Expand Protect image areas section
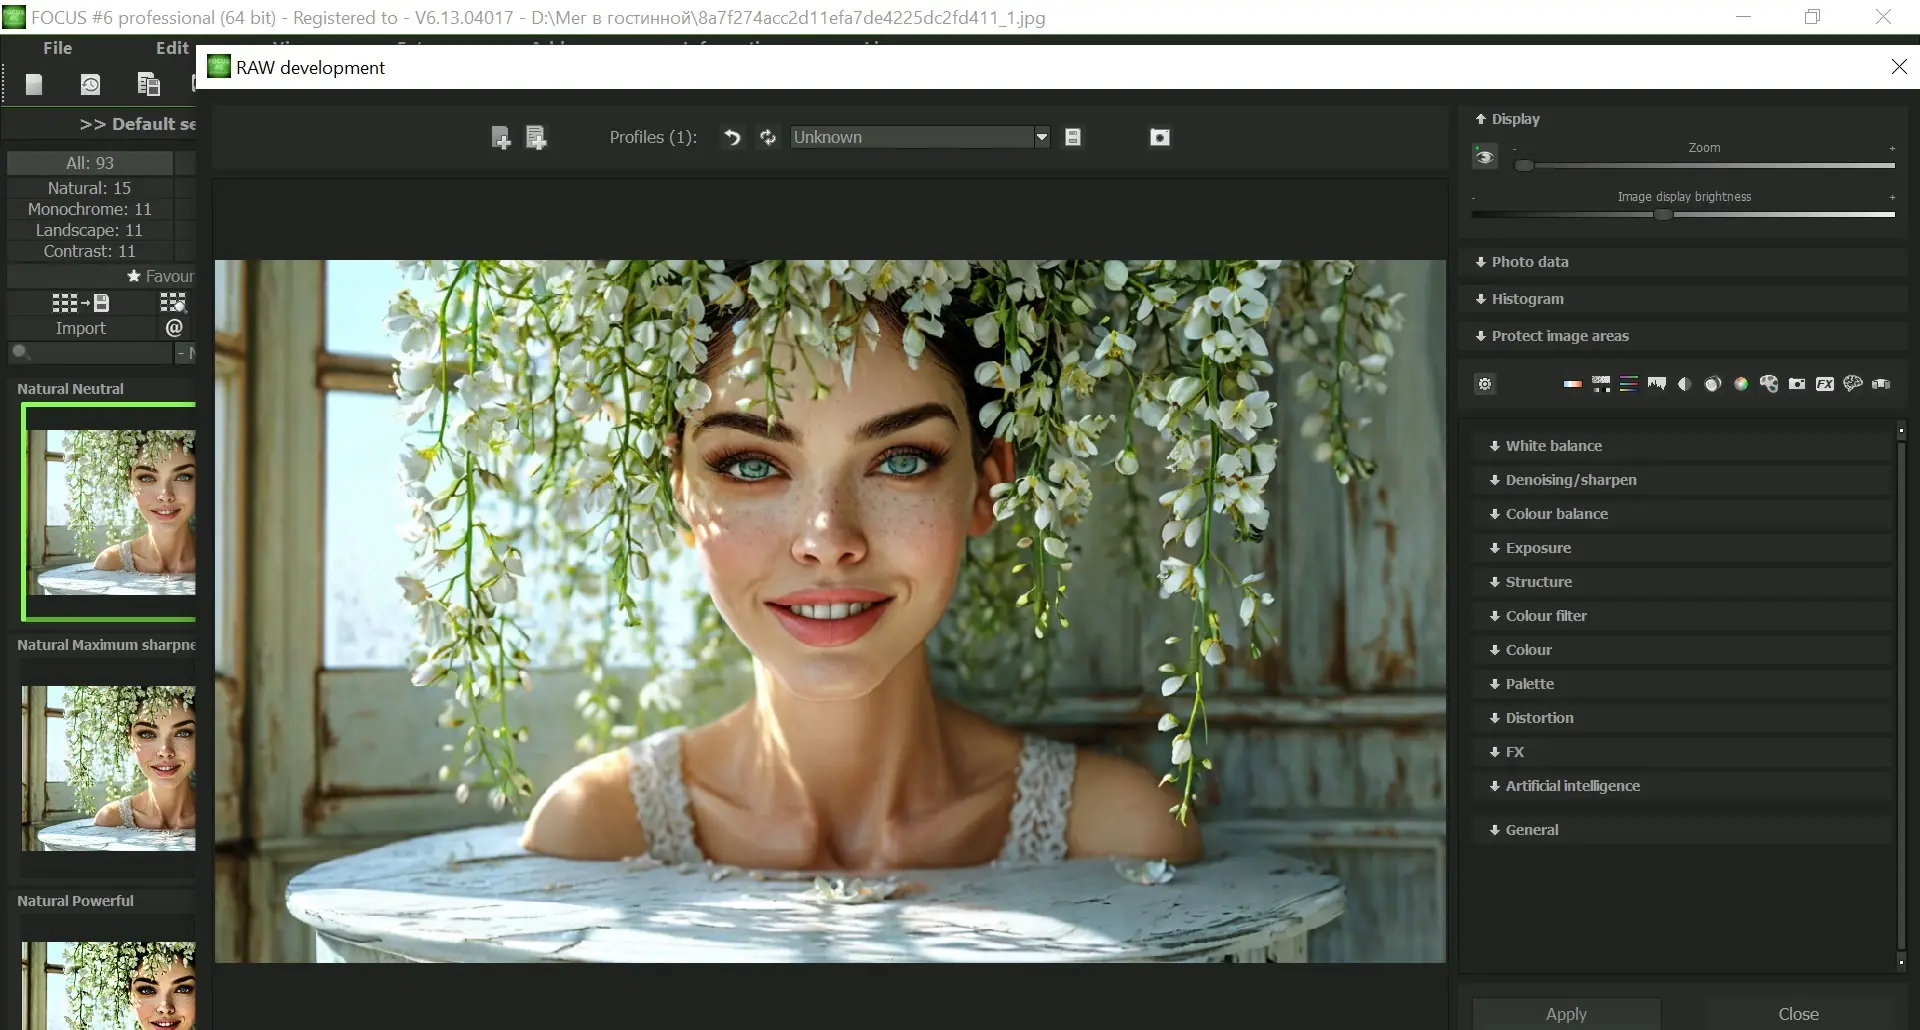 tap(1682, 336)
